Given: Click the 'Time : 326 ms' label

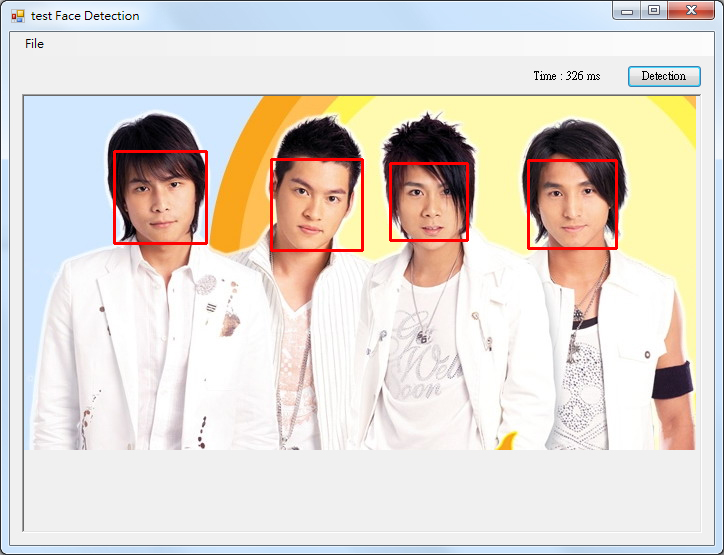Looking at the screenshot, I should click(567, 76).
